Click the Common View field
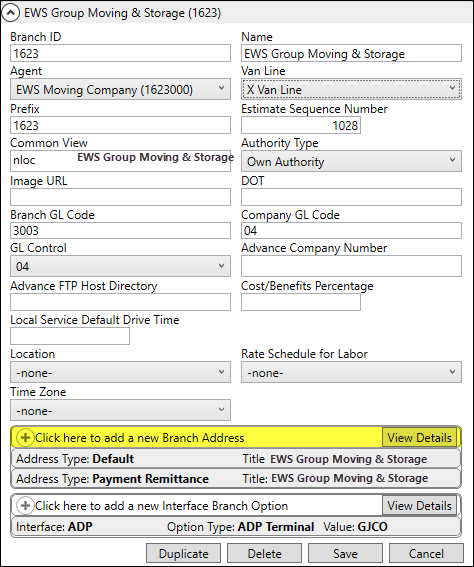The width and height of the screenshot is (474, 567). pyautogui.click(x=120, y=161)
